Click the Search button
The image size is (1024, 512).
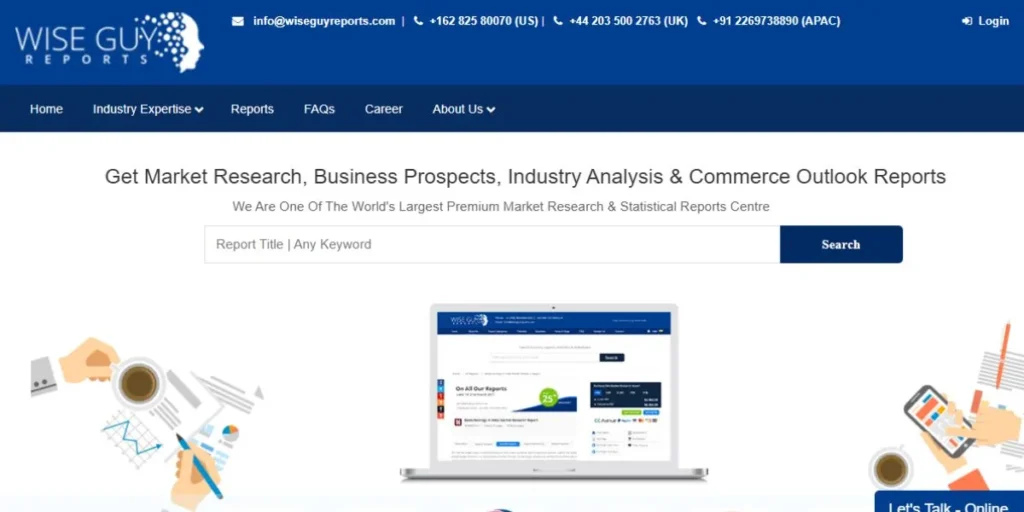[x=841, y=244]
